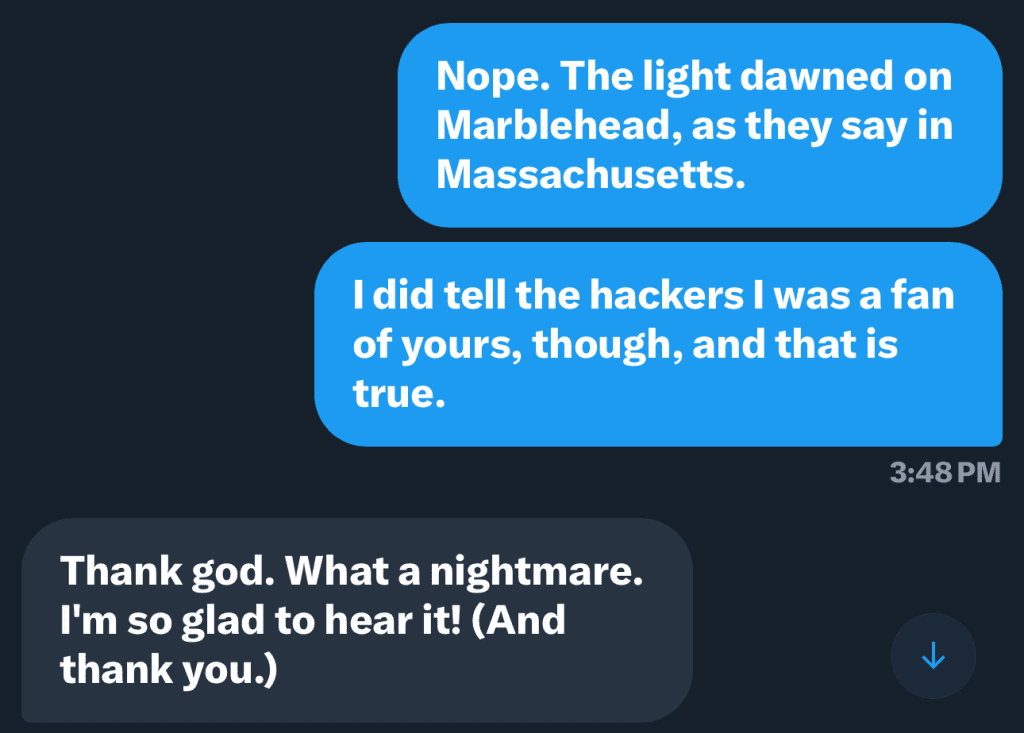1024x733 pixels.
Task: Tap the "I did tell the hackers" message
Action: 658,345
